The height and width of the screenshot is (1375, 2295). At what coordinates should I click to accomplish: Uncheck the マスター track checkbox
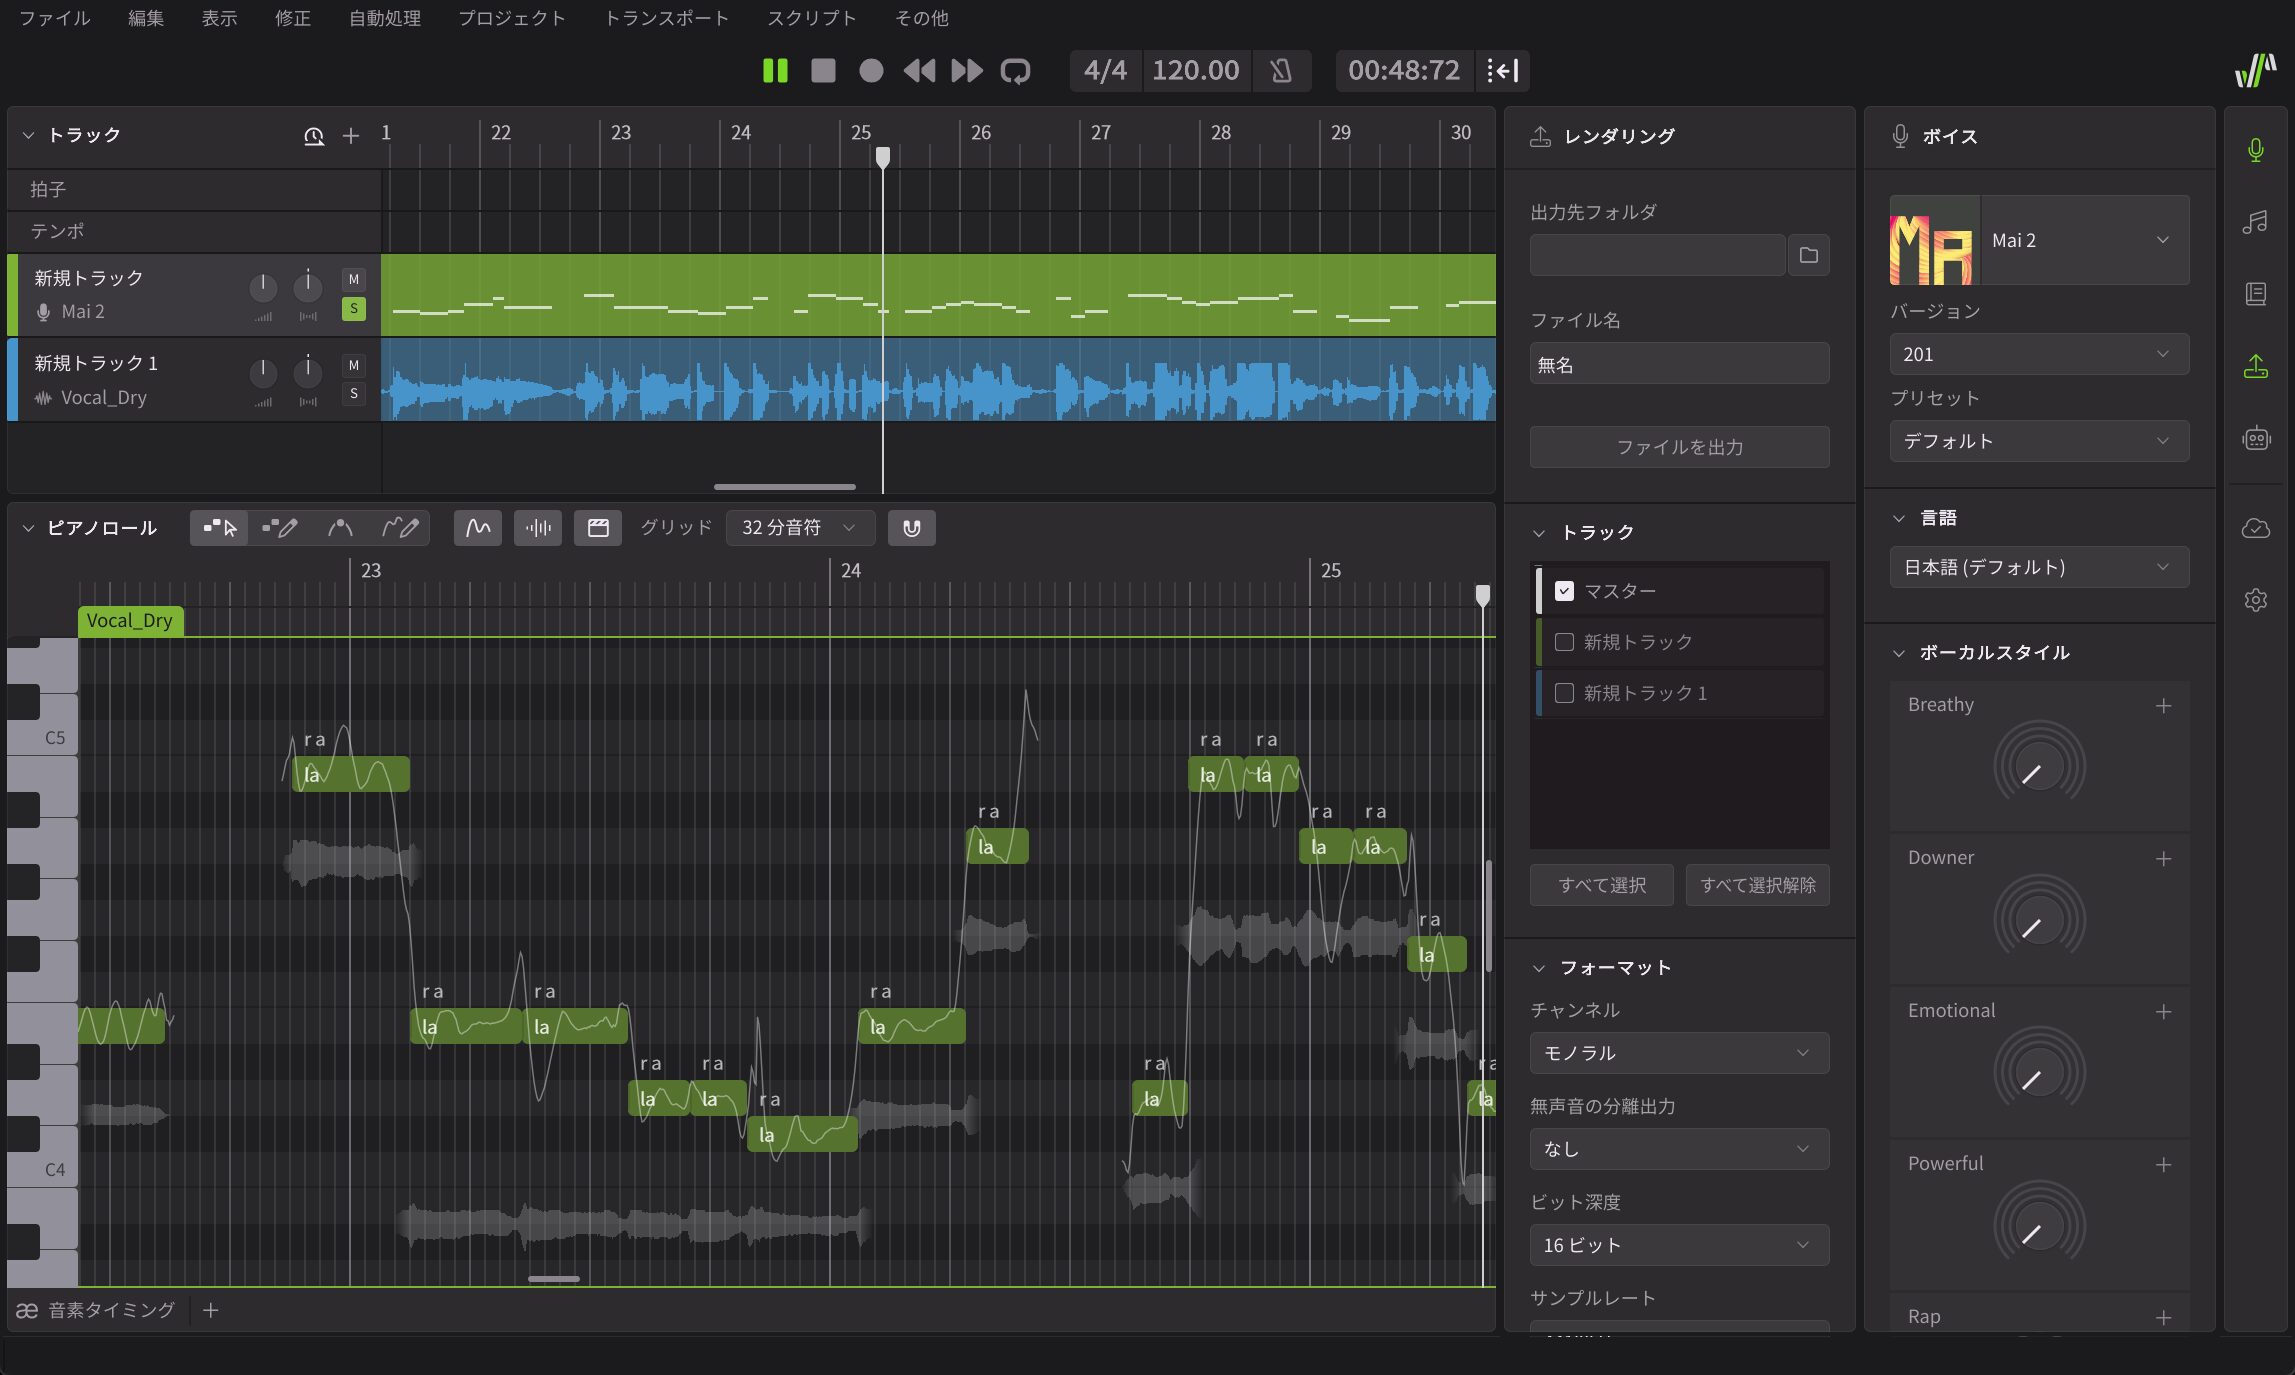pos(1564,591)
